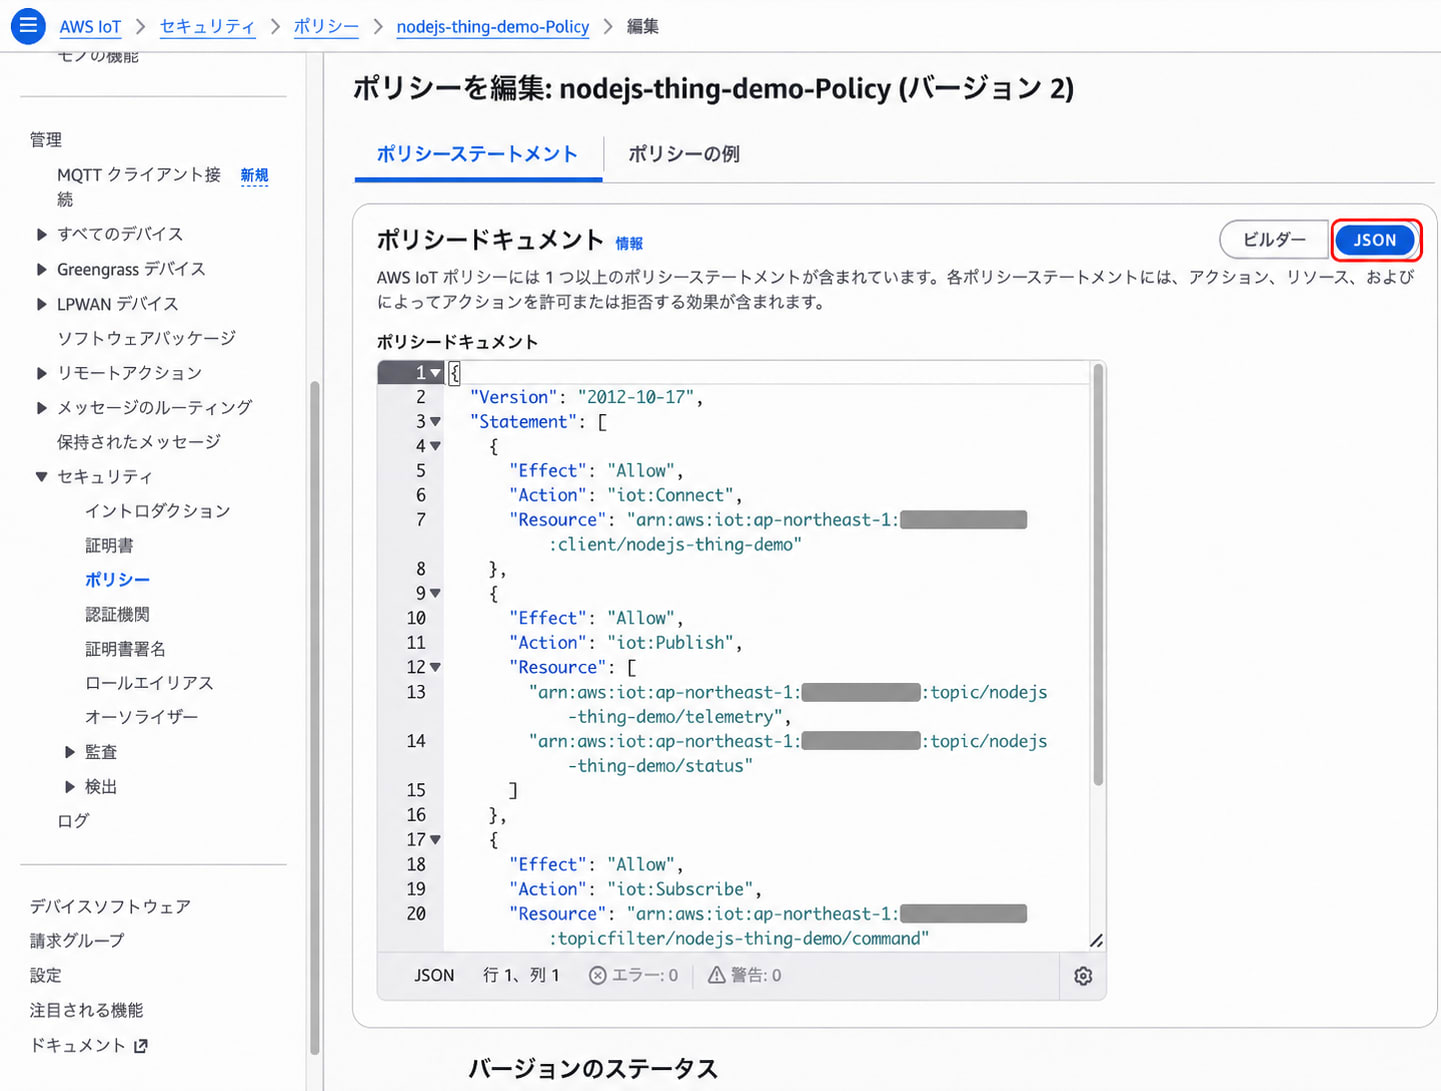Open オーソライザー in sidebar
This screenshot has width=1441, height=1091.
141,717
